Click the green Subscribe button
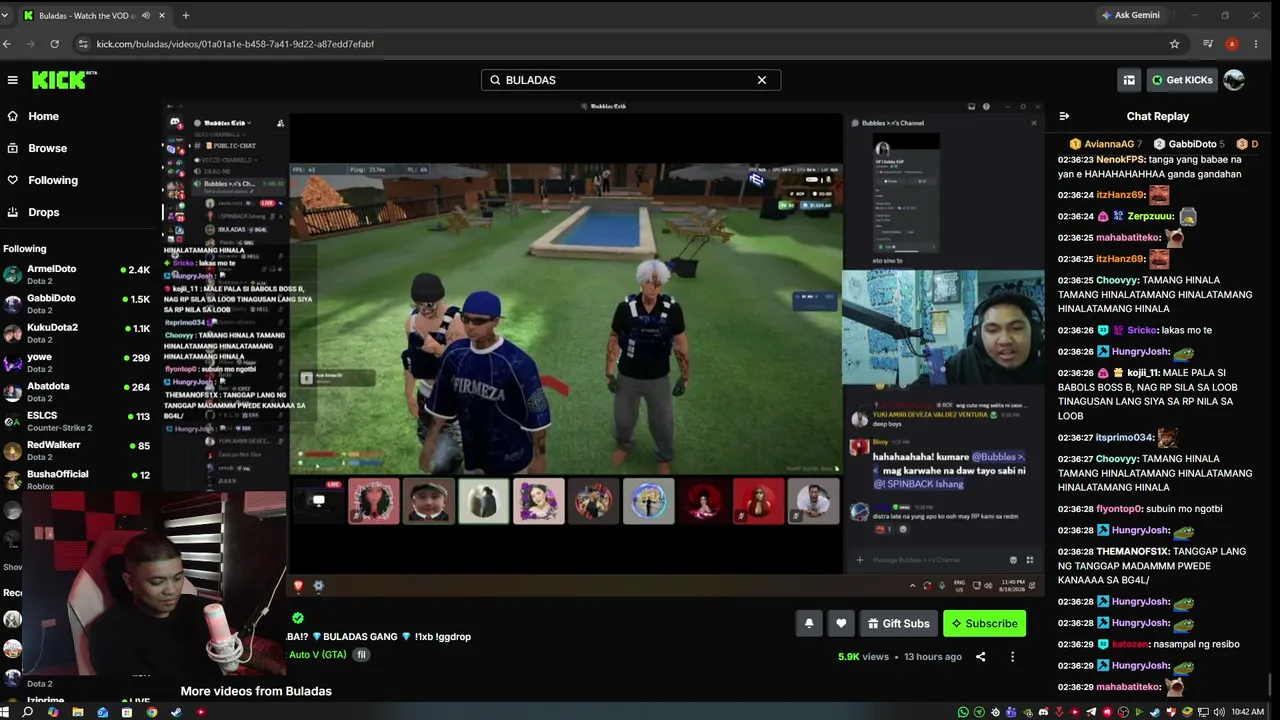 984,623
